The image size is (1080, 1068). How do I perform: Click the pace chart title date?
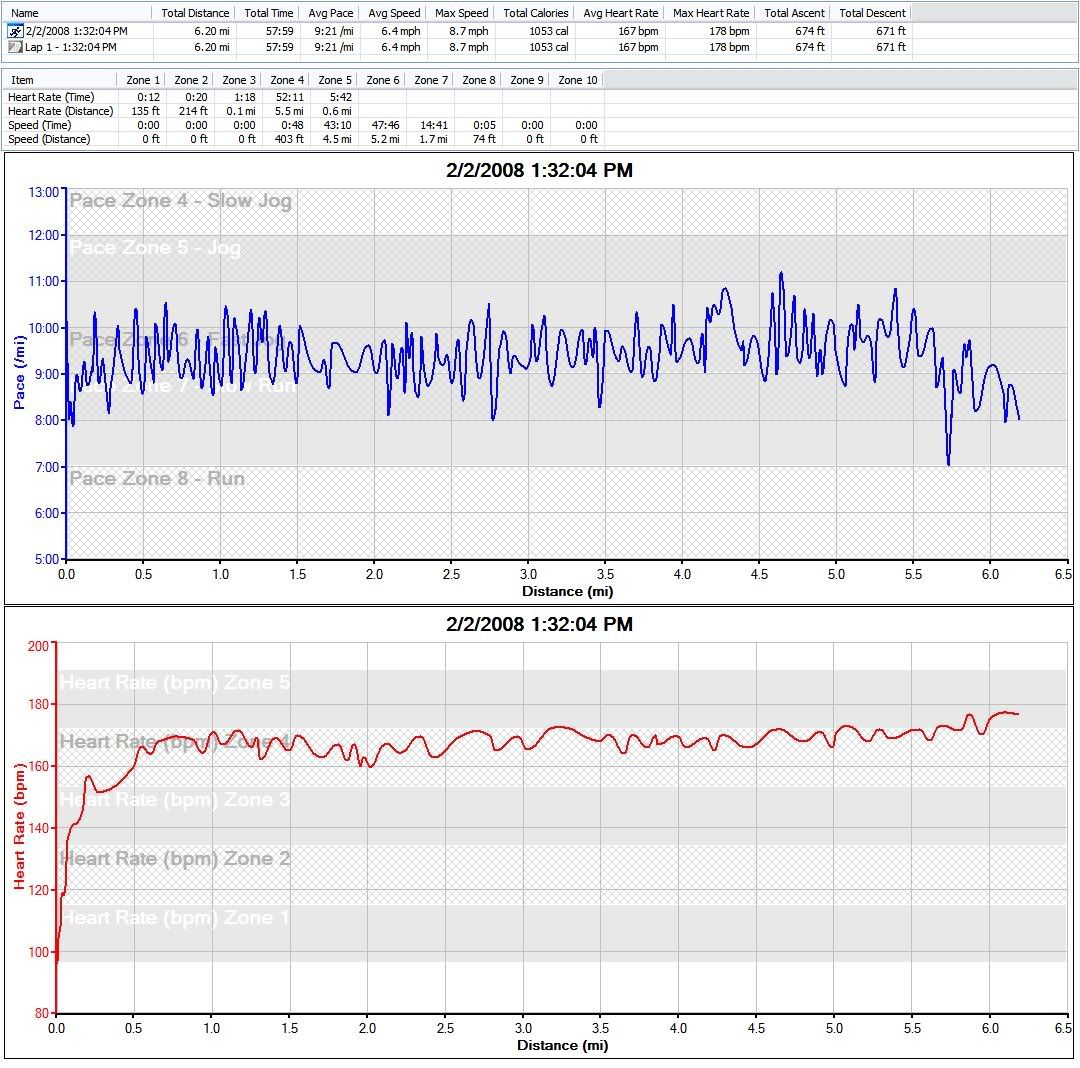tap(539, 171)
